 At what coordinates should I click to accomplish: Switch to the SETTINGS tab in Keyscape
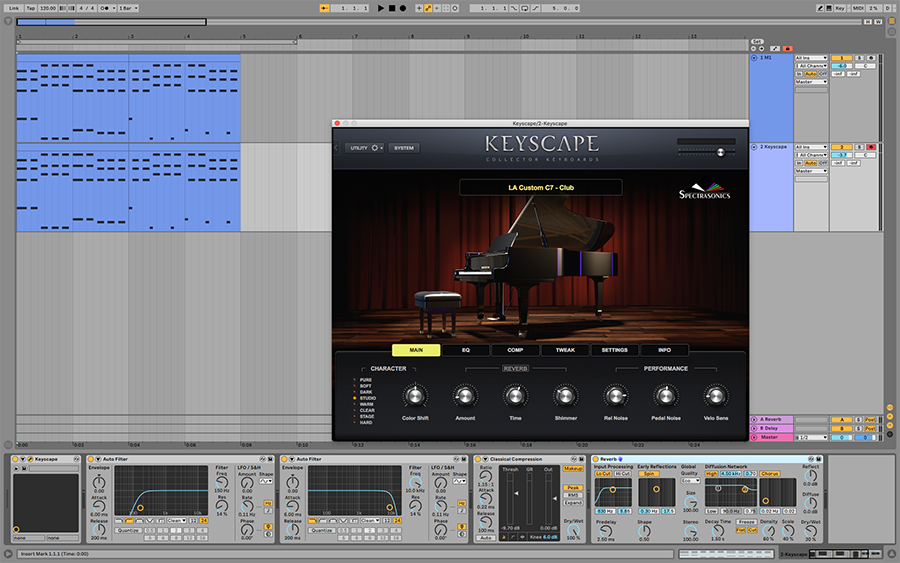point(614,350)
